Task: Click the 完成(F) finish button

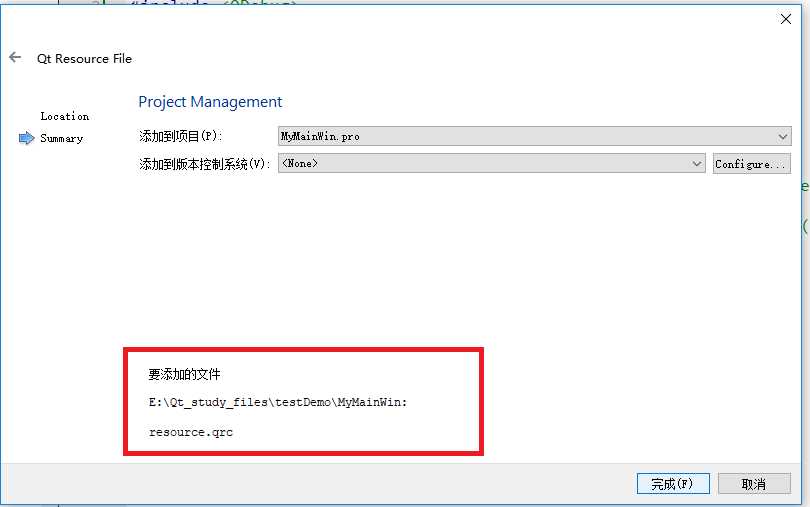Action: pos(673,484)
